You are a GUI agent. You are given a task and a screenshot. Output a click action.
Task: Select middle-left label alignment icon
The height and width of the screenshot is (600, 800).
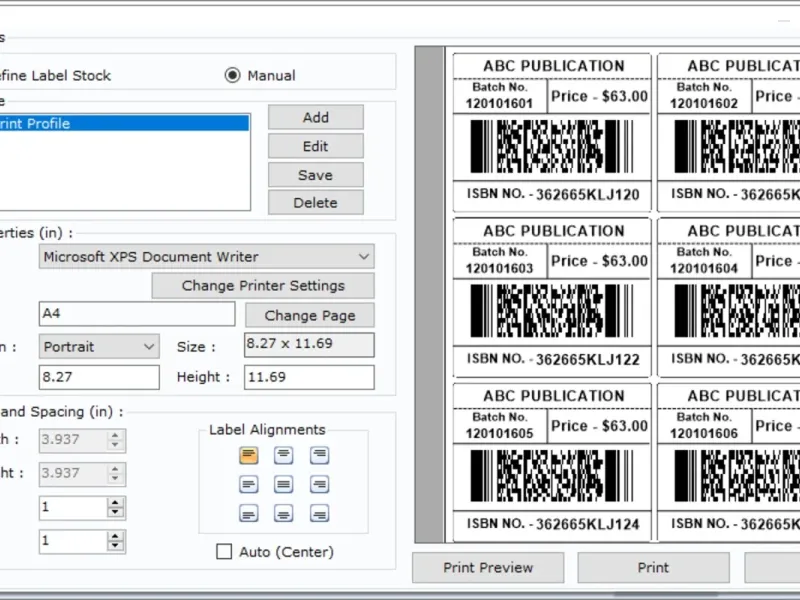click(x=248, y=484)
